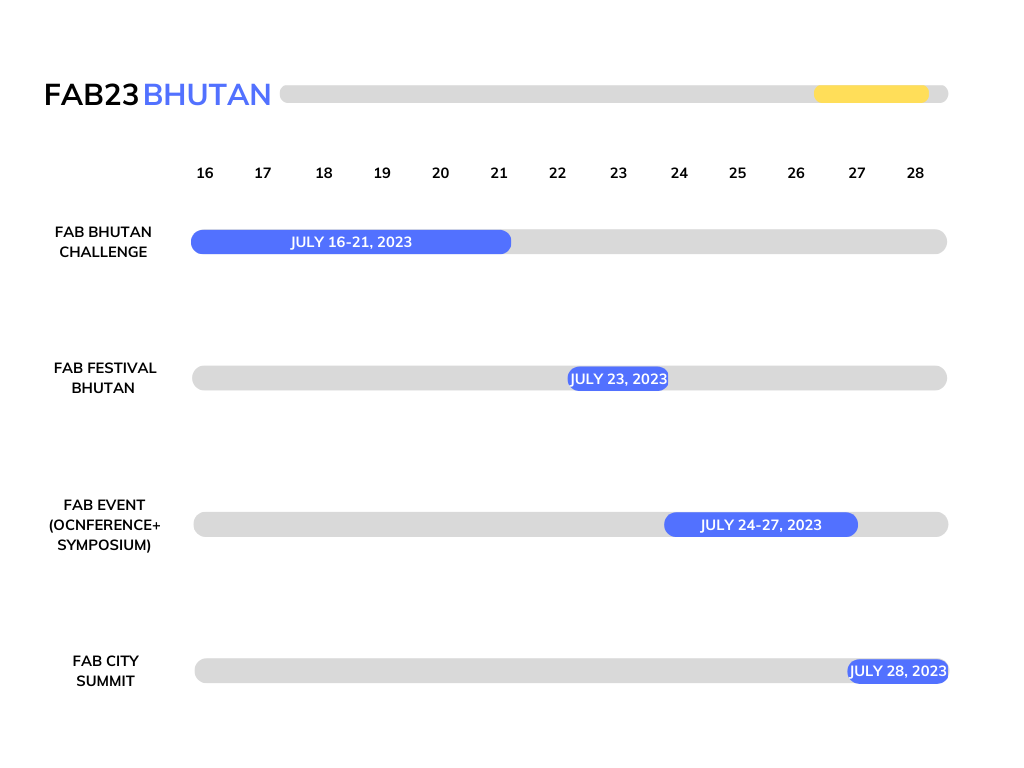This screenshot has height=768, width=1024.
Task: Click the FAB EVENT conference symposium label
Action: pos(104,525)
